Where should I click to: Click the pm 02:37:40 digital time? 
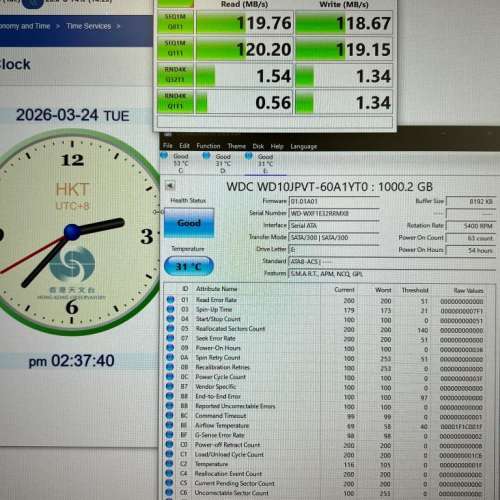(x=71, y=361)
